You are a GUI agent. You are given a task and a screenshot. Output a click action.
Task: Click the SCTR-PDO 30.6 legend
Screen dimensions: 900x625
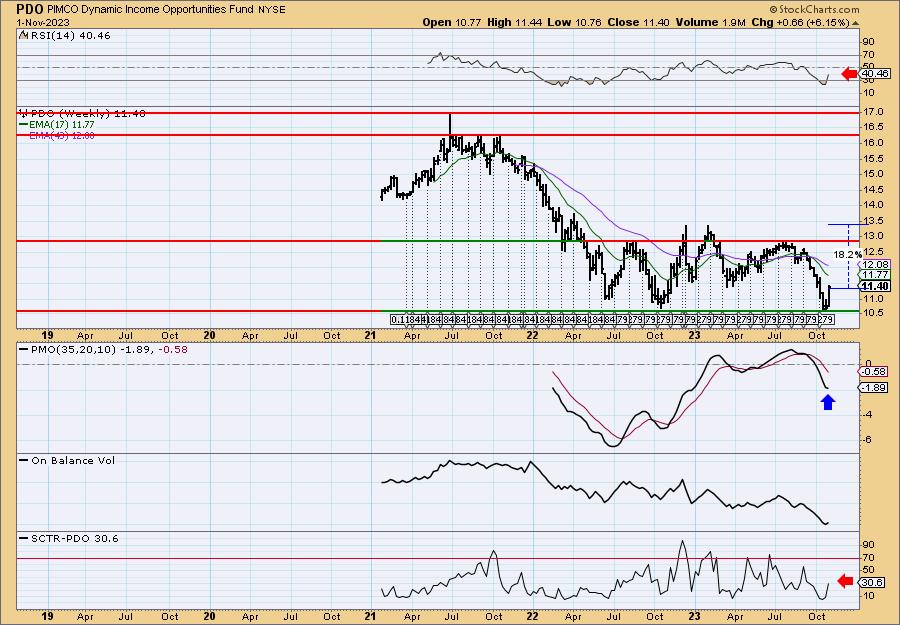69,538
